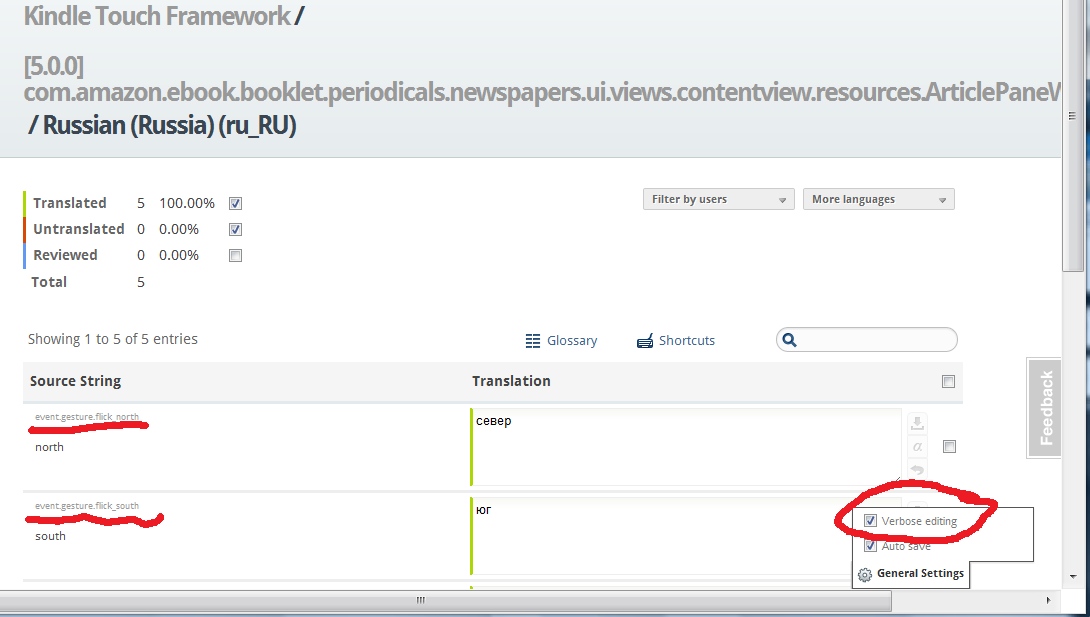
Task: Click the search magnifier icon
Action: pos(789,340)
